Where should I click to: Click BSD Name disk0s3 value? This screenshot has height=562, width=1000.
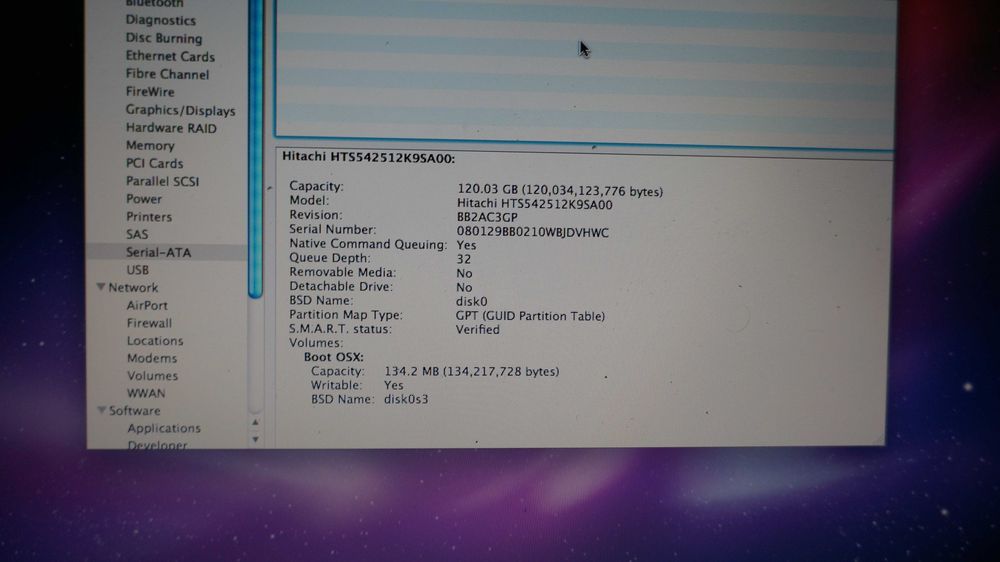(406, 399)
